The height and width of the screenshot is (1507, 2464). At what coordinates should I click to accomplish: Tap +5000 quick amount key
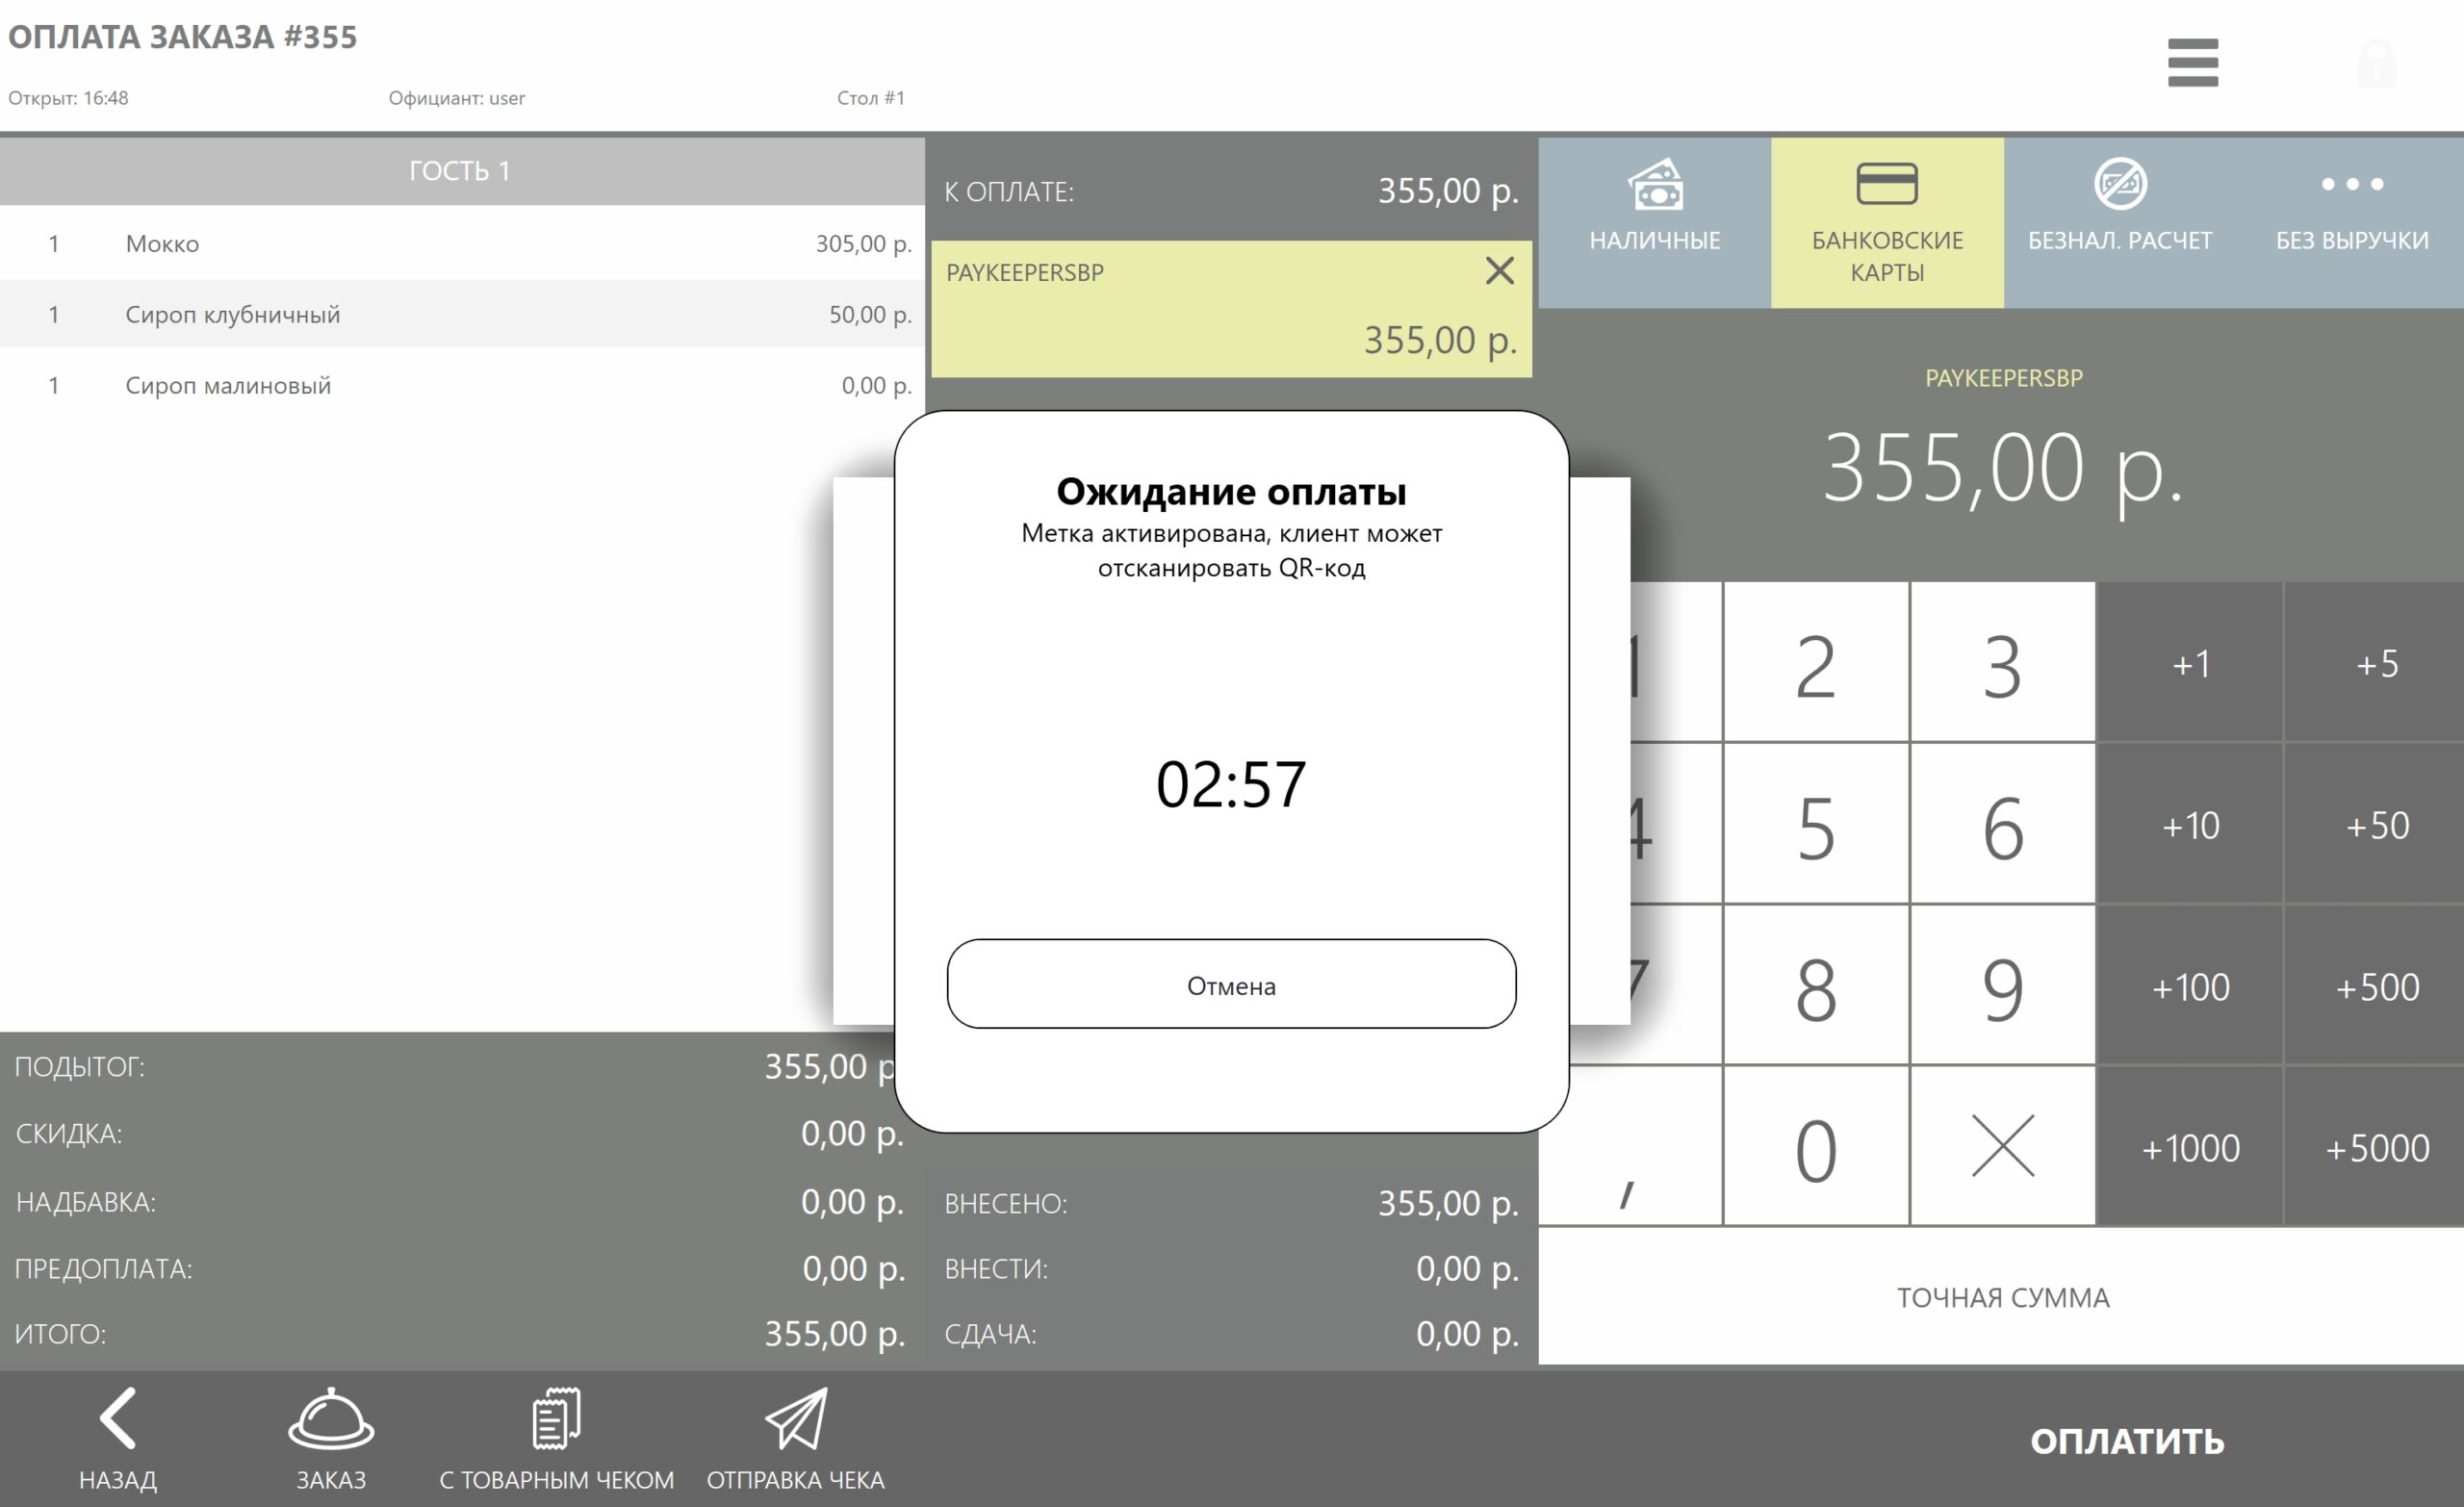click(2376, 1148)
